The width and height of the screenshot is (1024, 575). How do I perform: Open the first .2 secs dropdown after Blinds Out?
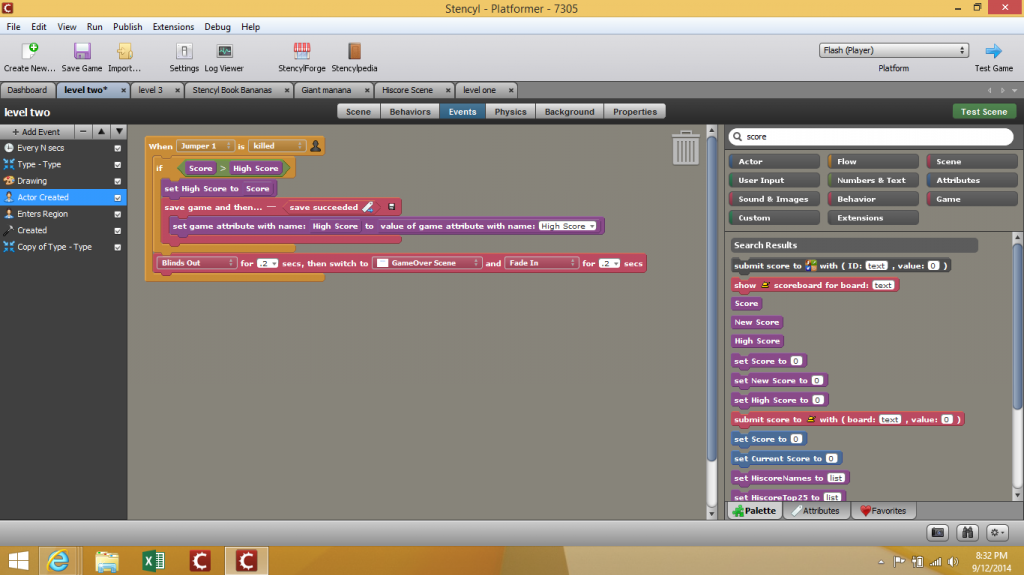tap(267, 263)
